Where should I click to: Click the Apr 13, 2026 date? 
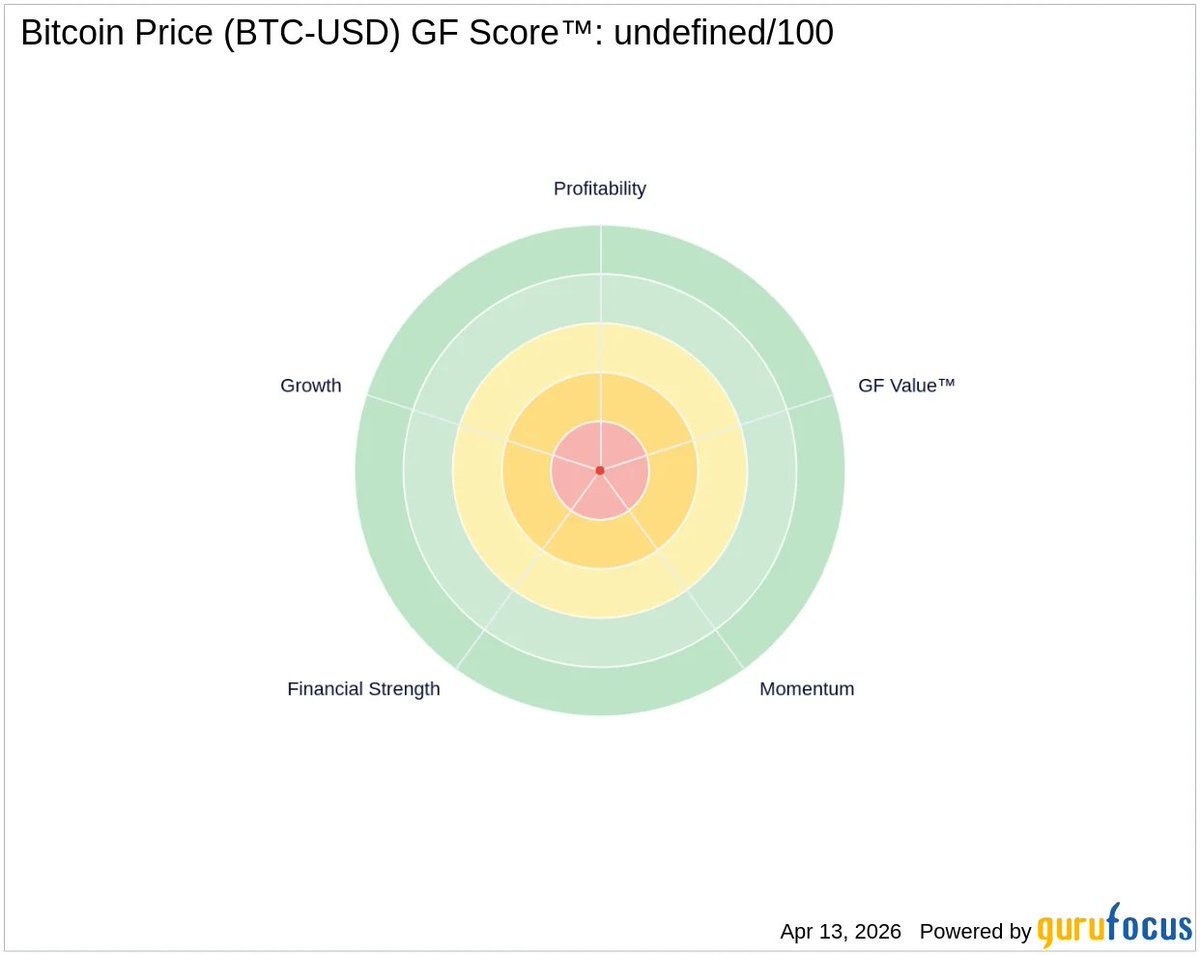pyautogui.click(x=840, y=931)
